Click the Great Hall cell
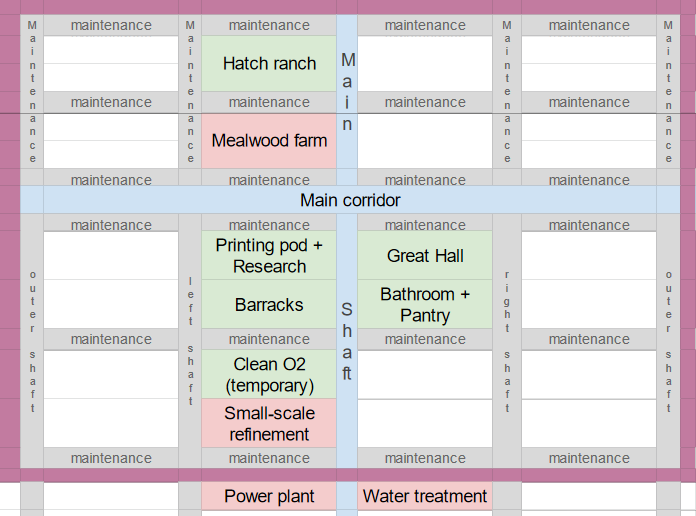 click(425, 256)
